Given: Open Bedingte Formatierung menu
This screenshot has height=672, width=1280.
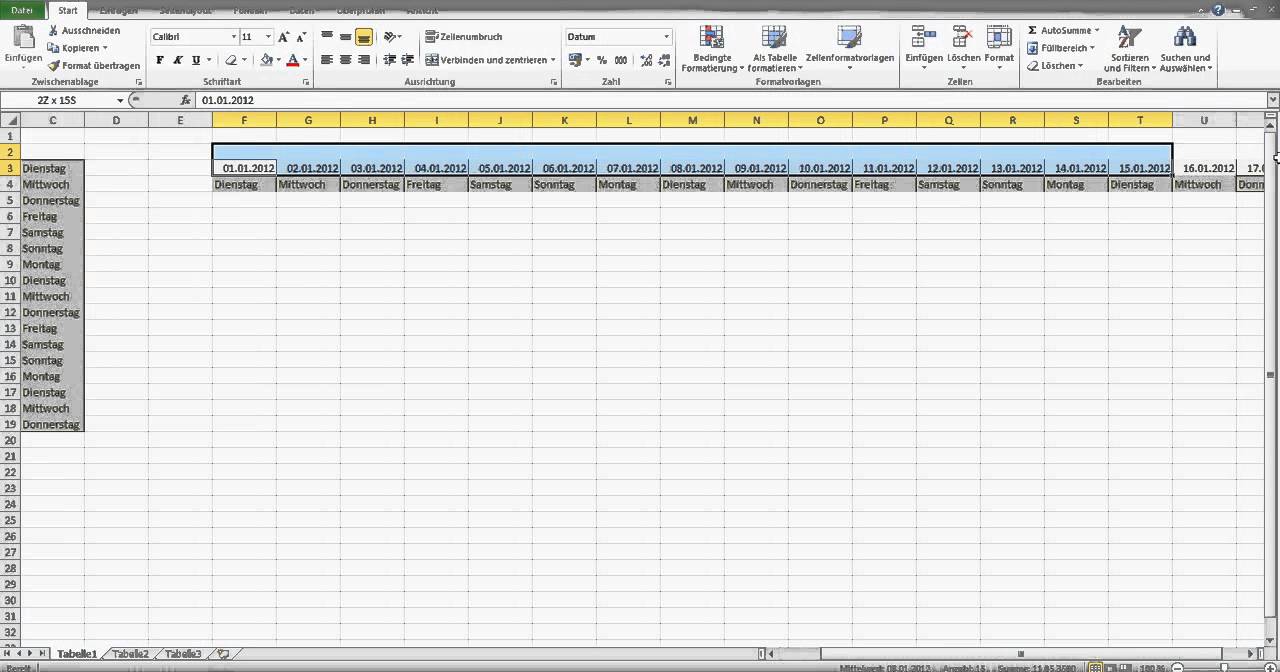Looking at the screenshot, I should point(712,48).
